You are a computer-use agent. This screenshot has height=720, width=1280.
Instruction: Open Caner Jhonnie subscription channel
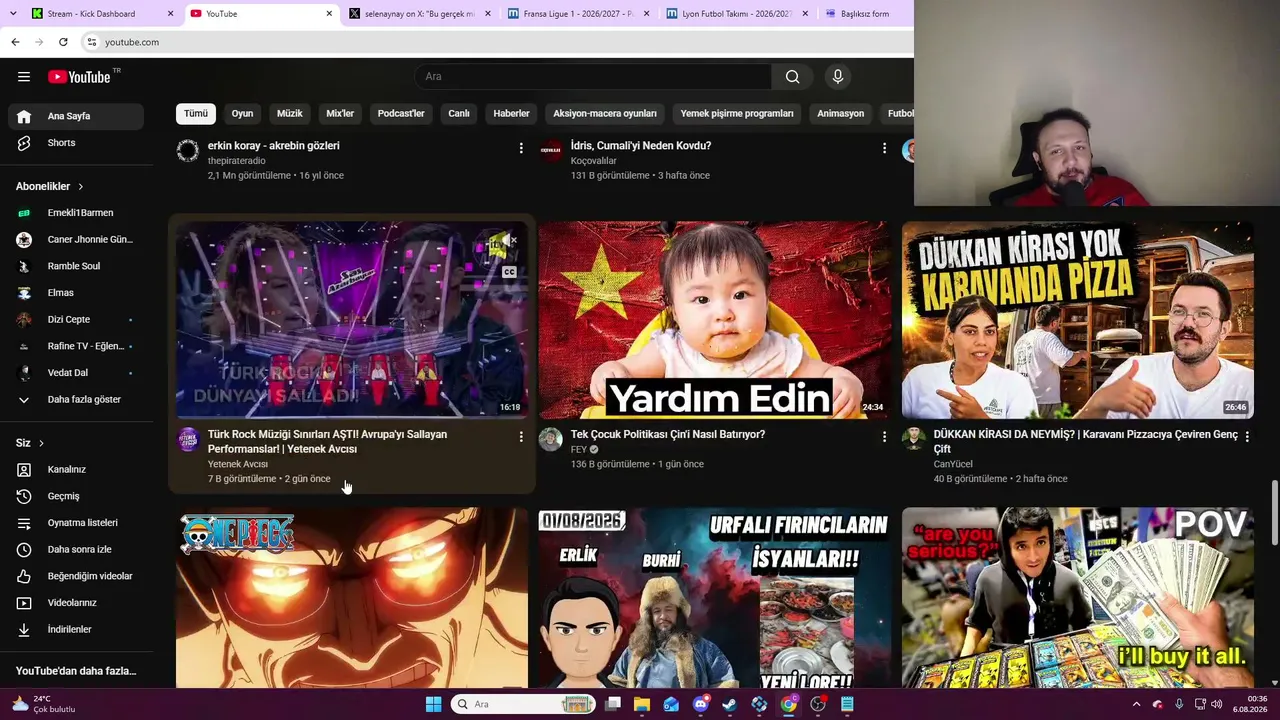(x=76, y=240)
